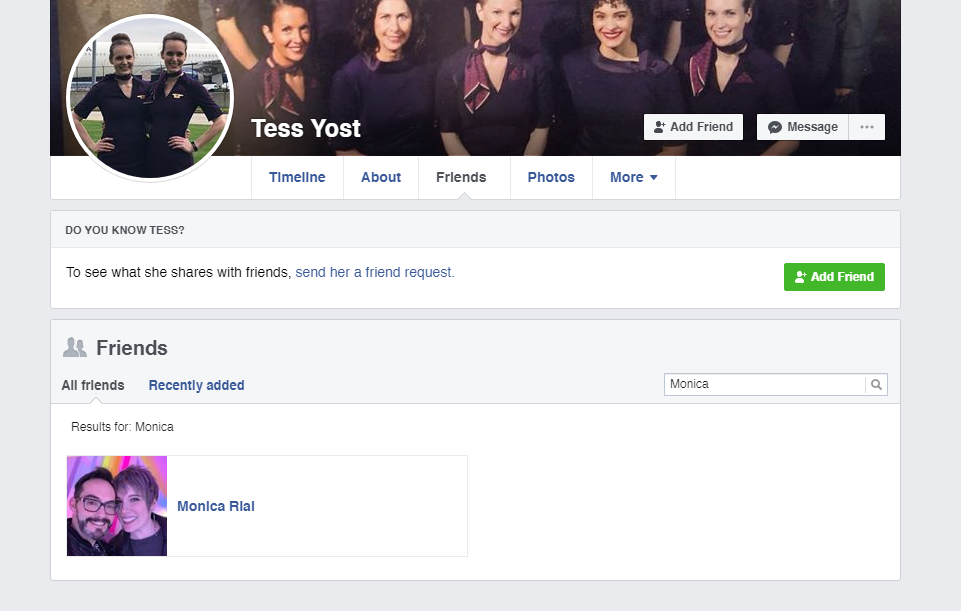Click the Tess Yost profile name
Image resolution: width=961 pixels, height=611 pixels.
(x=306, y=129)
